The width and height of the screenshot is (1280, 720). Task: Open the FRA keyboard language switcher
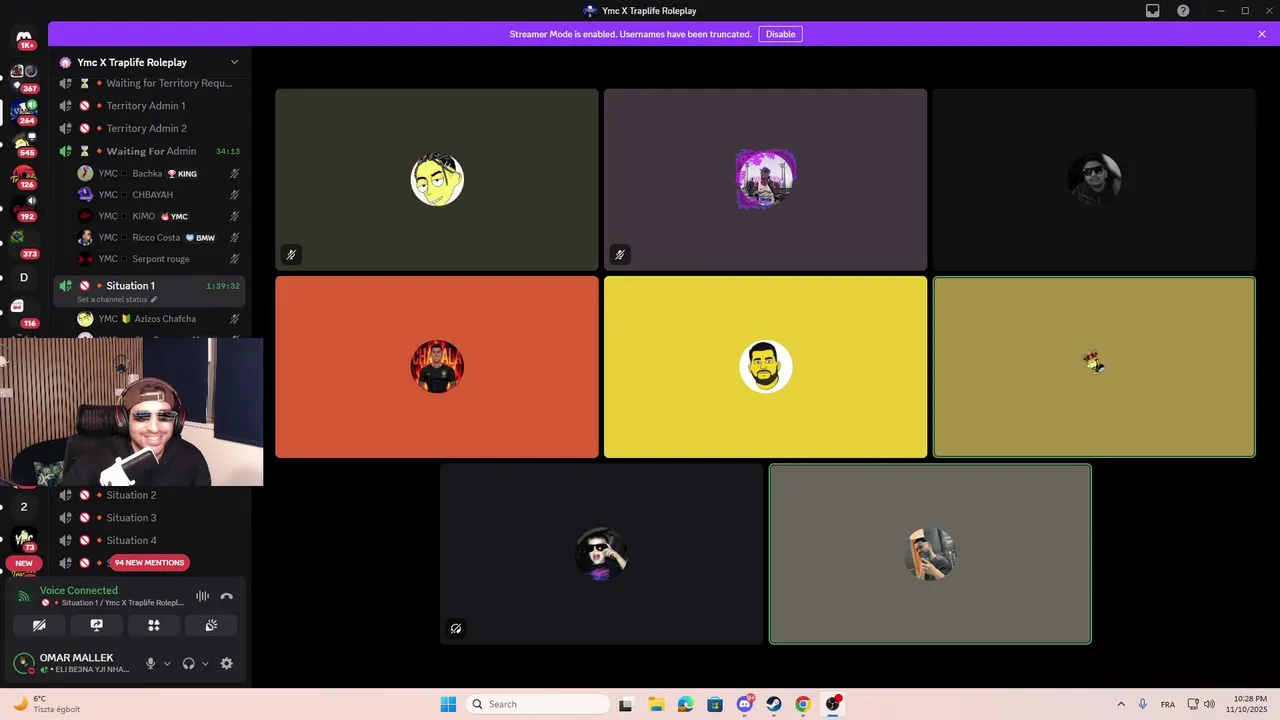(1168, 704)
